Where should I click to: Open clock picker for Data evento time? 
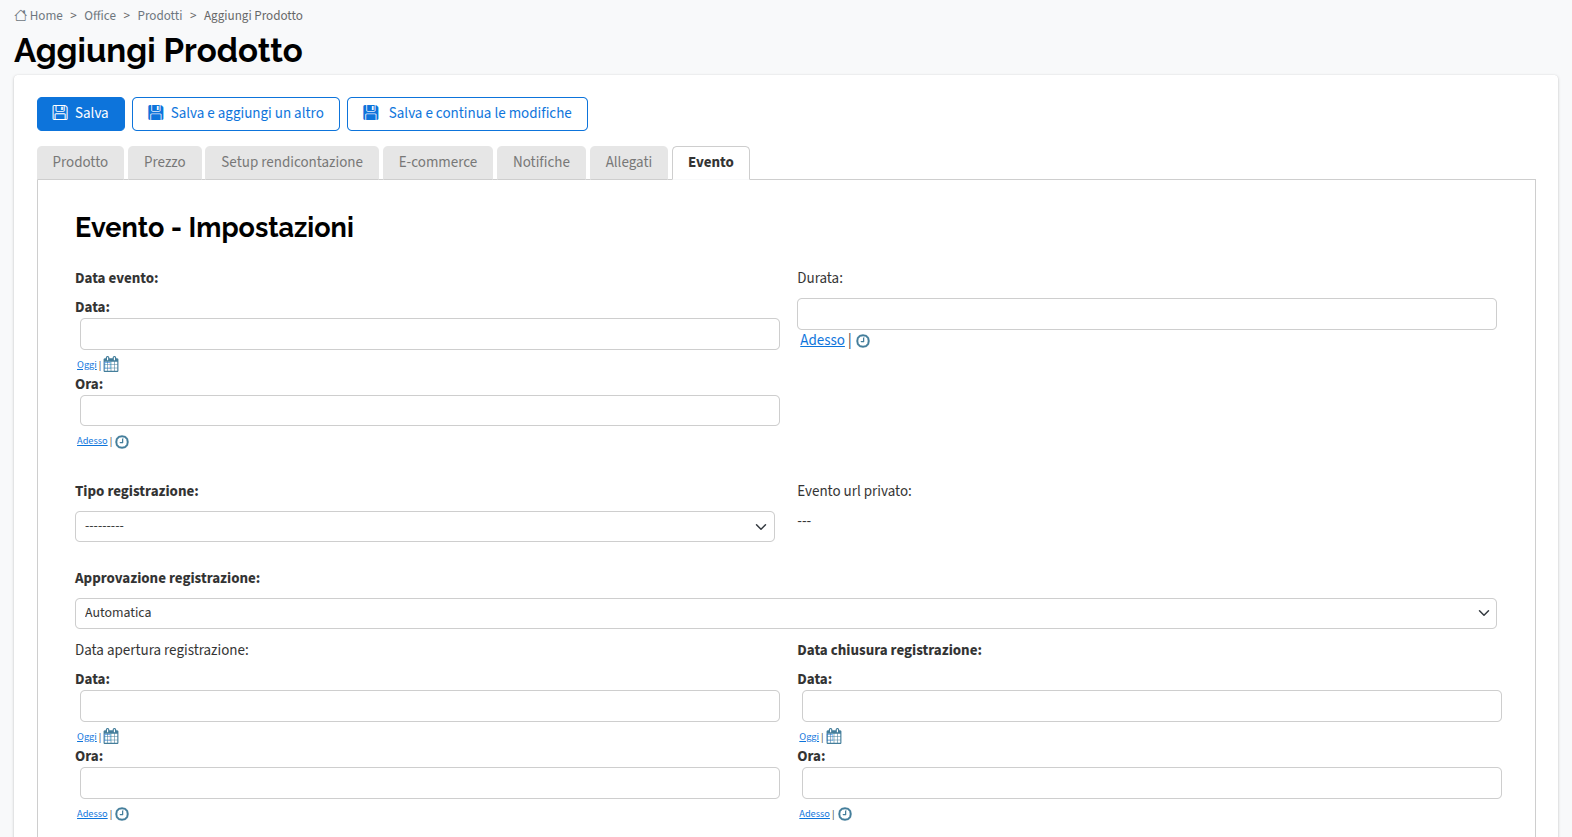(122, 442)
